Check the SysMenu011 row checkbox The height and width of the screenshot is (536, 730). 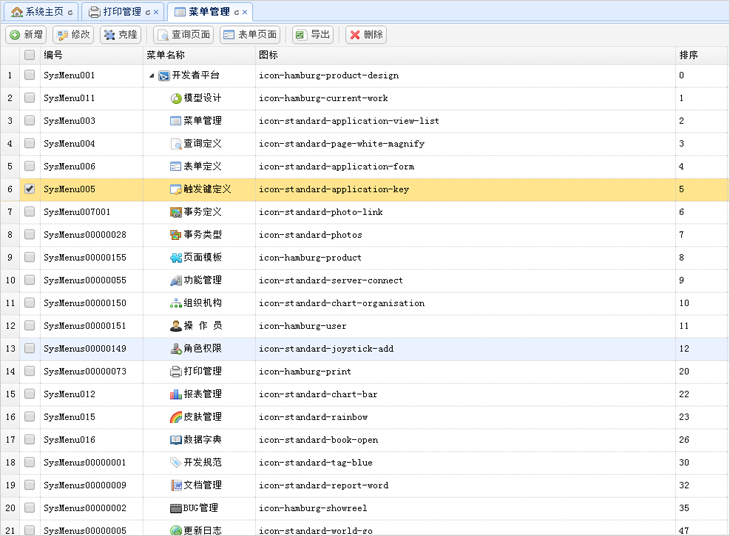click(x=29, y=97)
